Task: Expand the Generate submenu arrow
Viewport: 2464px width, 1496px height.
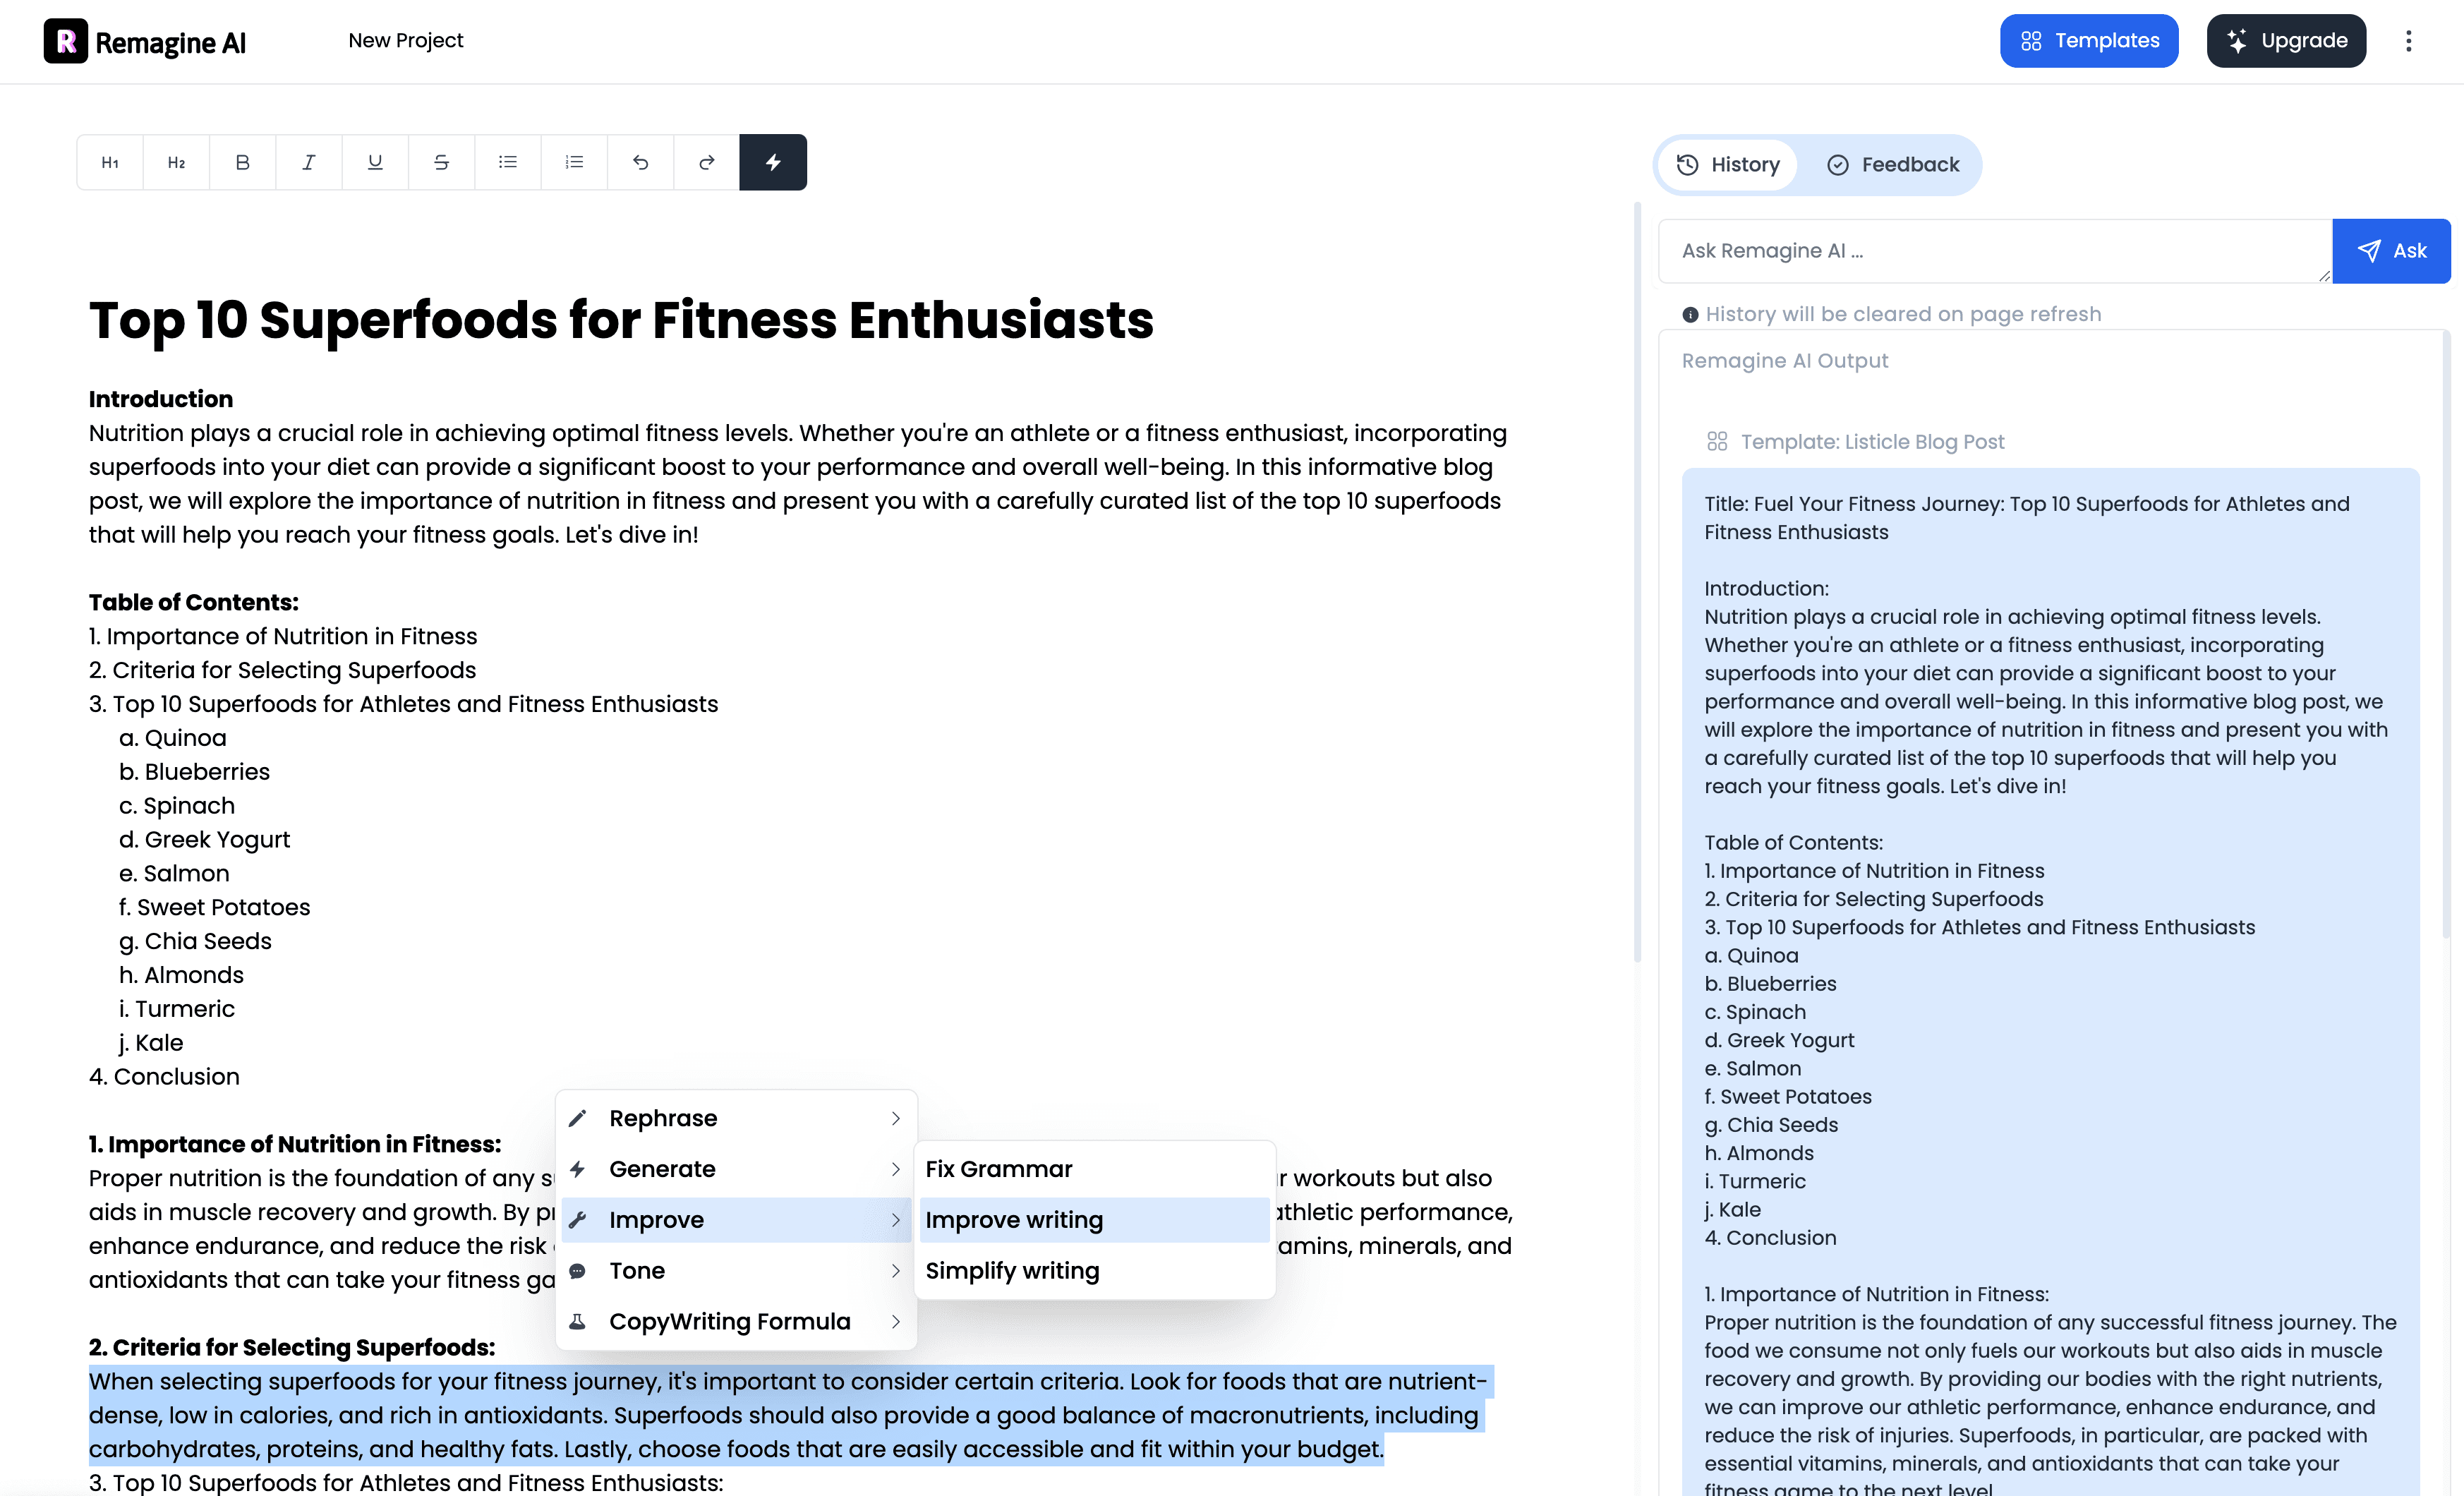Action: point(896,1169)
